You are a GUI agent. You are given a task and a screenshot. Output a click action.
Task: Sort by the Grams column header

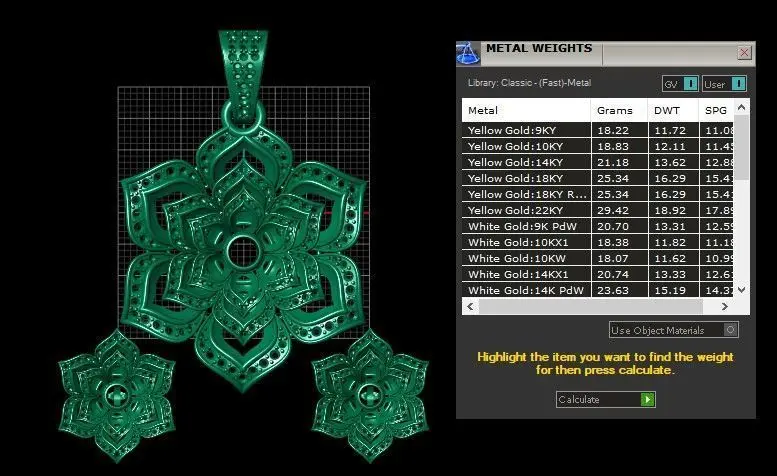619,110
